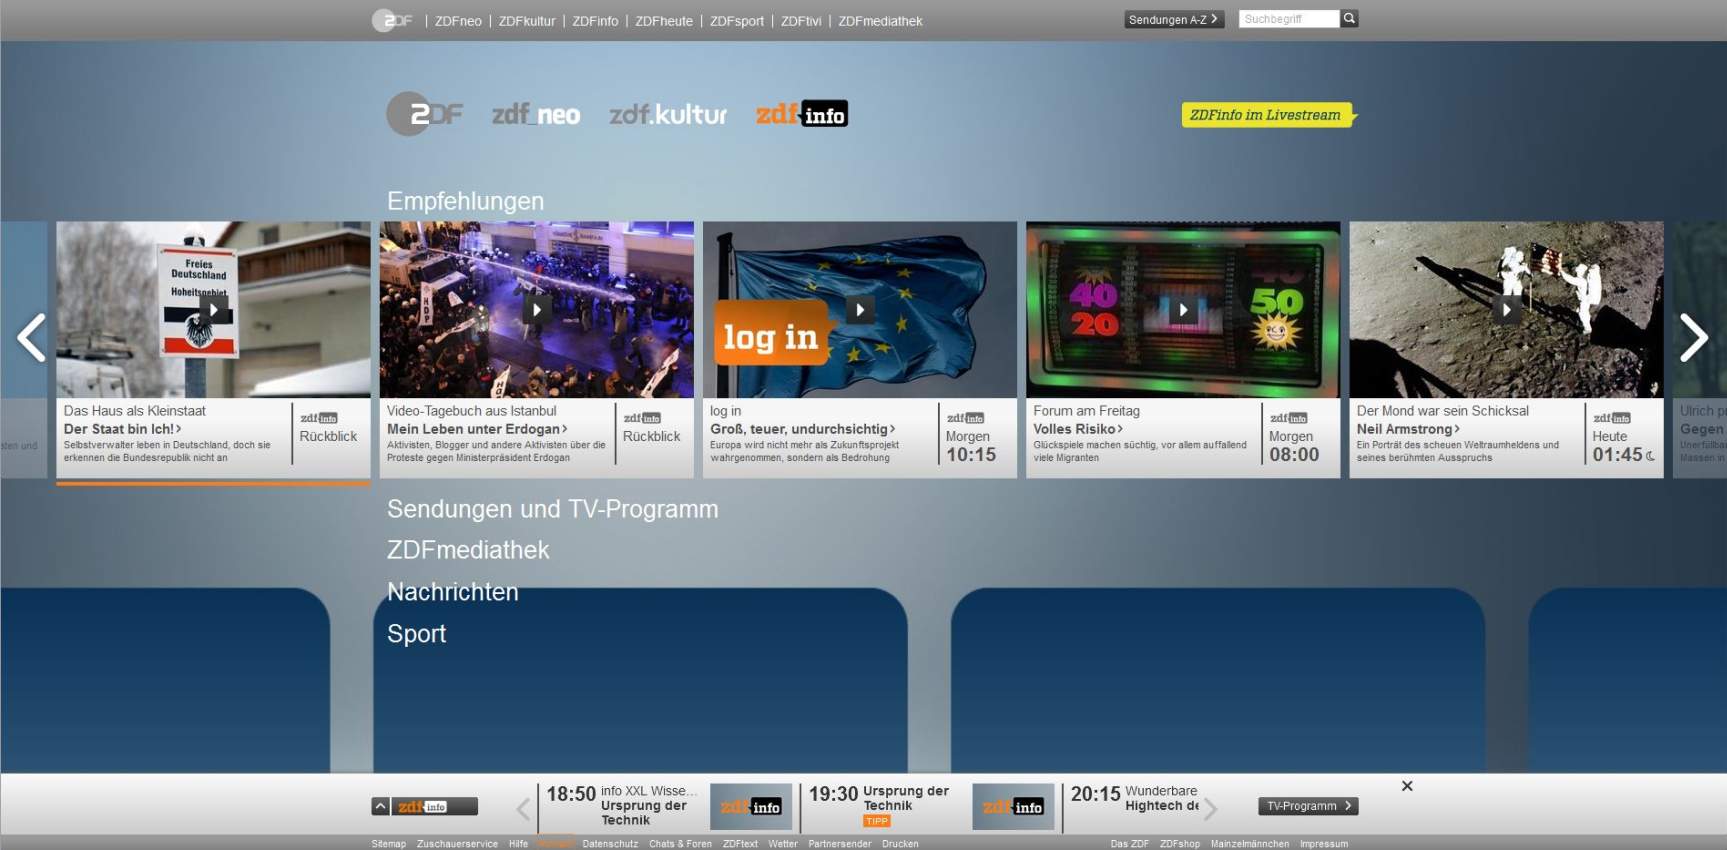Open 'Mein Leben unter Erdogan' link
Image resolution: width=1727 pixels, height=850 pixels.
pyautogui.click(x=477, y=429)
